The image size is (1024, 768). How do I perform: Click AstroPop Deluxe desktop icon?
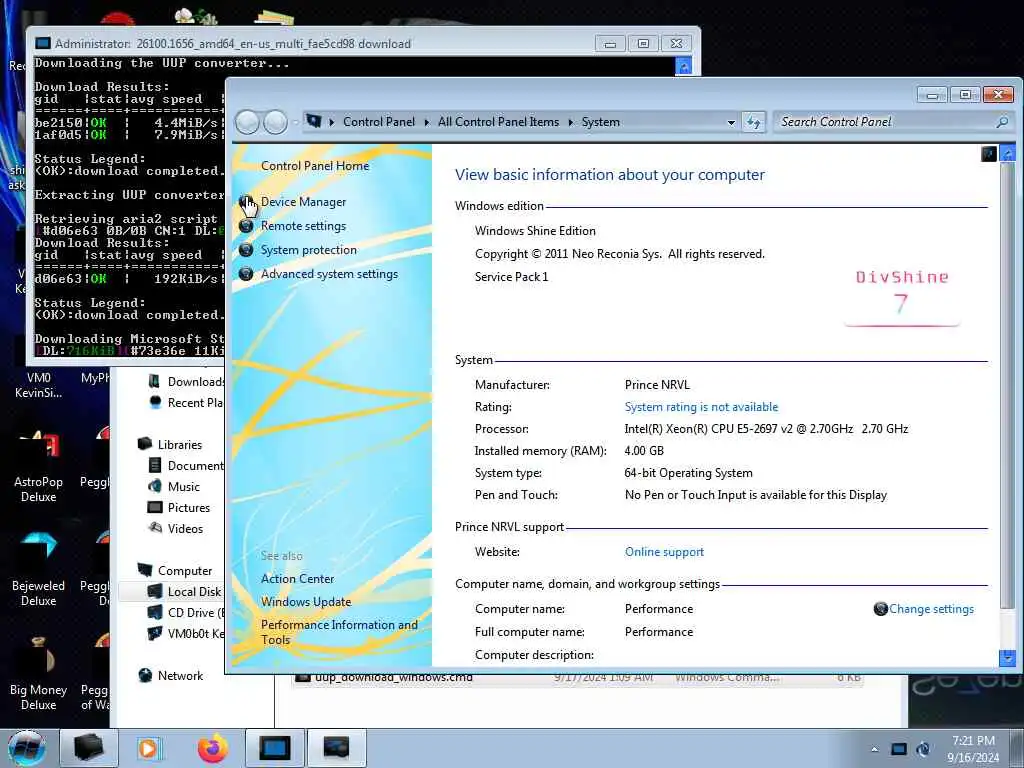[39, 466]
